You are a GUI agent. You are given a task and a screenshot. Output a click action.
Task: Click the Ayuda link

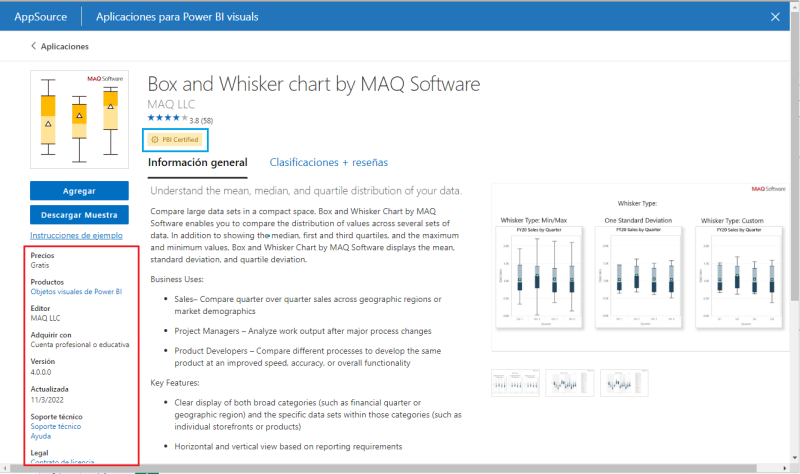pyautogui.click(x=41, y=436)
